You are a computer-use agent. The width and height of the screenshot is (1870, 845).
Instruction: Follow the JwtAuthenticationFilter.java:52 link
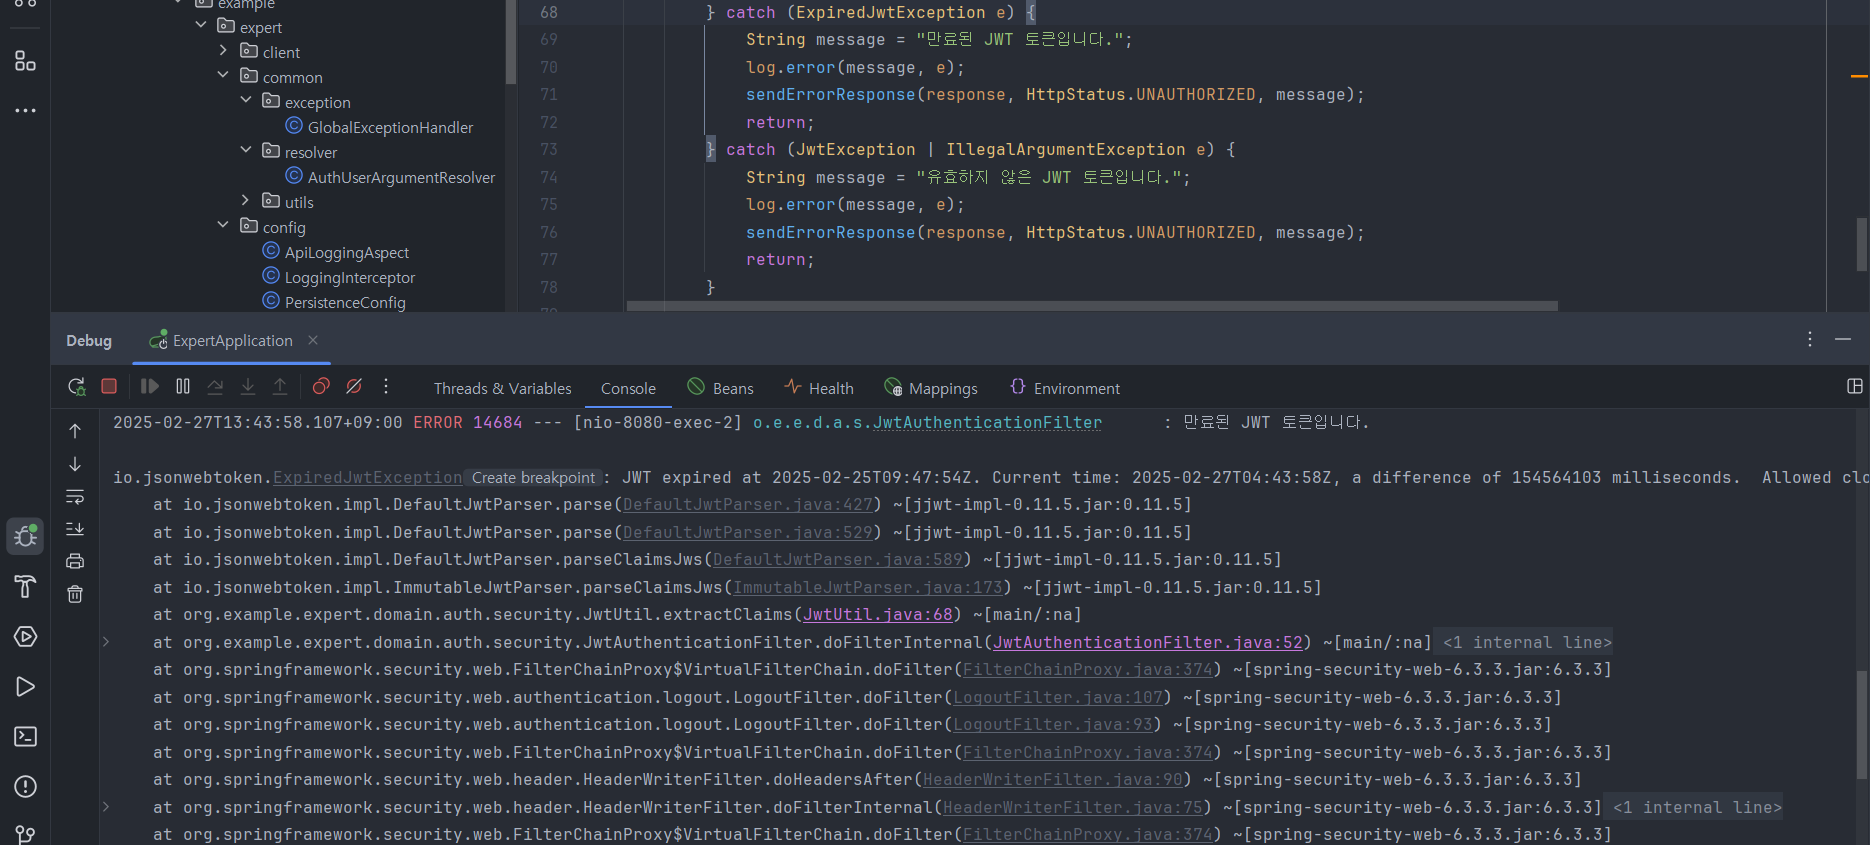1148,643
